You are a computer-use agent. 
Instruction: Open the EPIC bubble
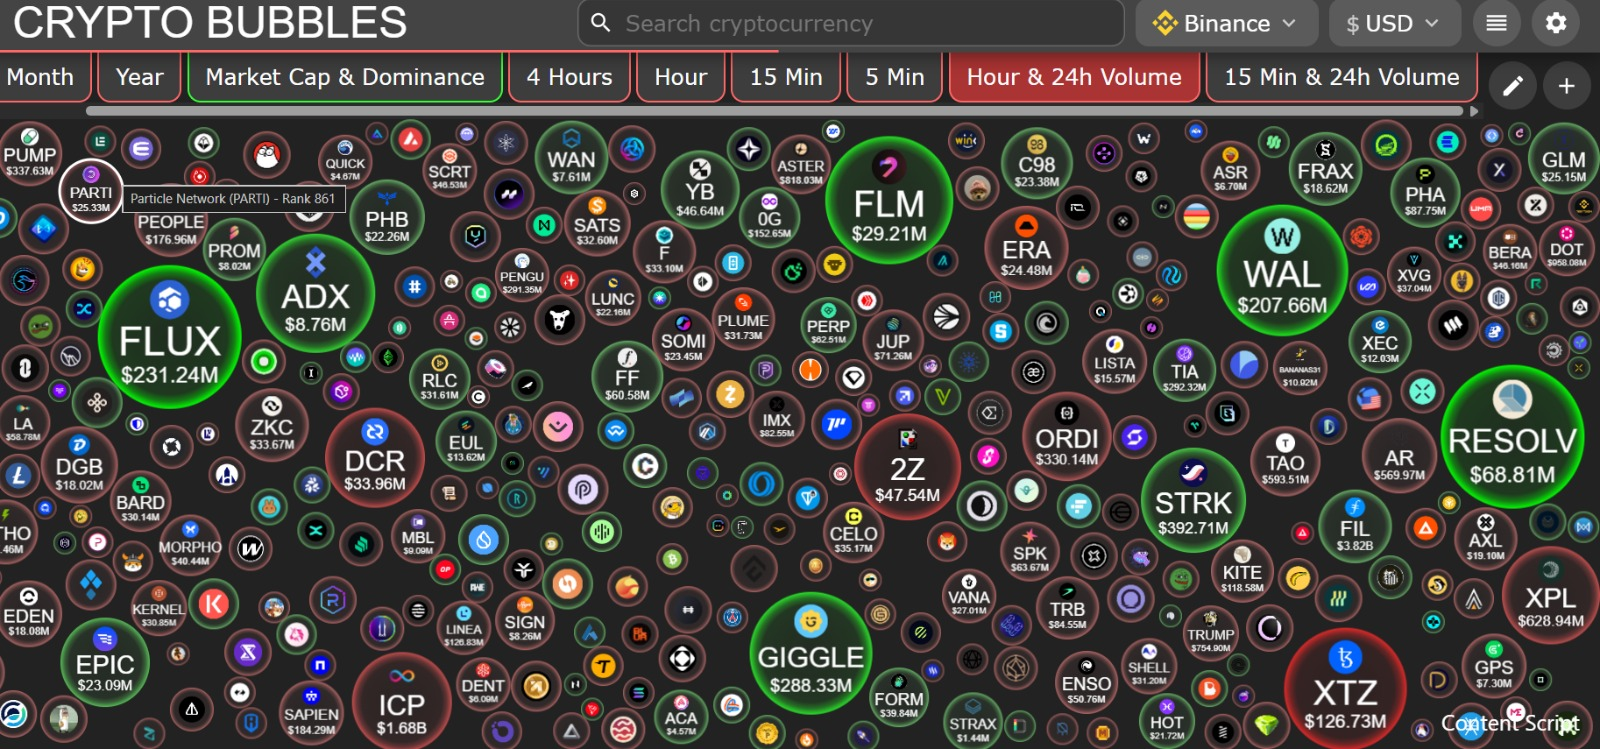click(105, 664)
